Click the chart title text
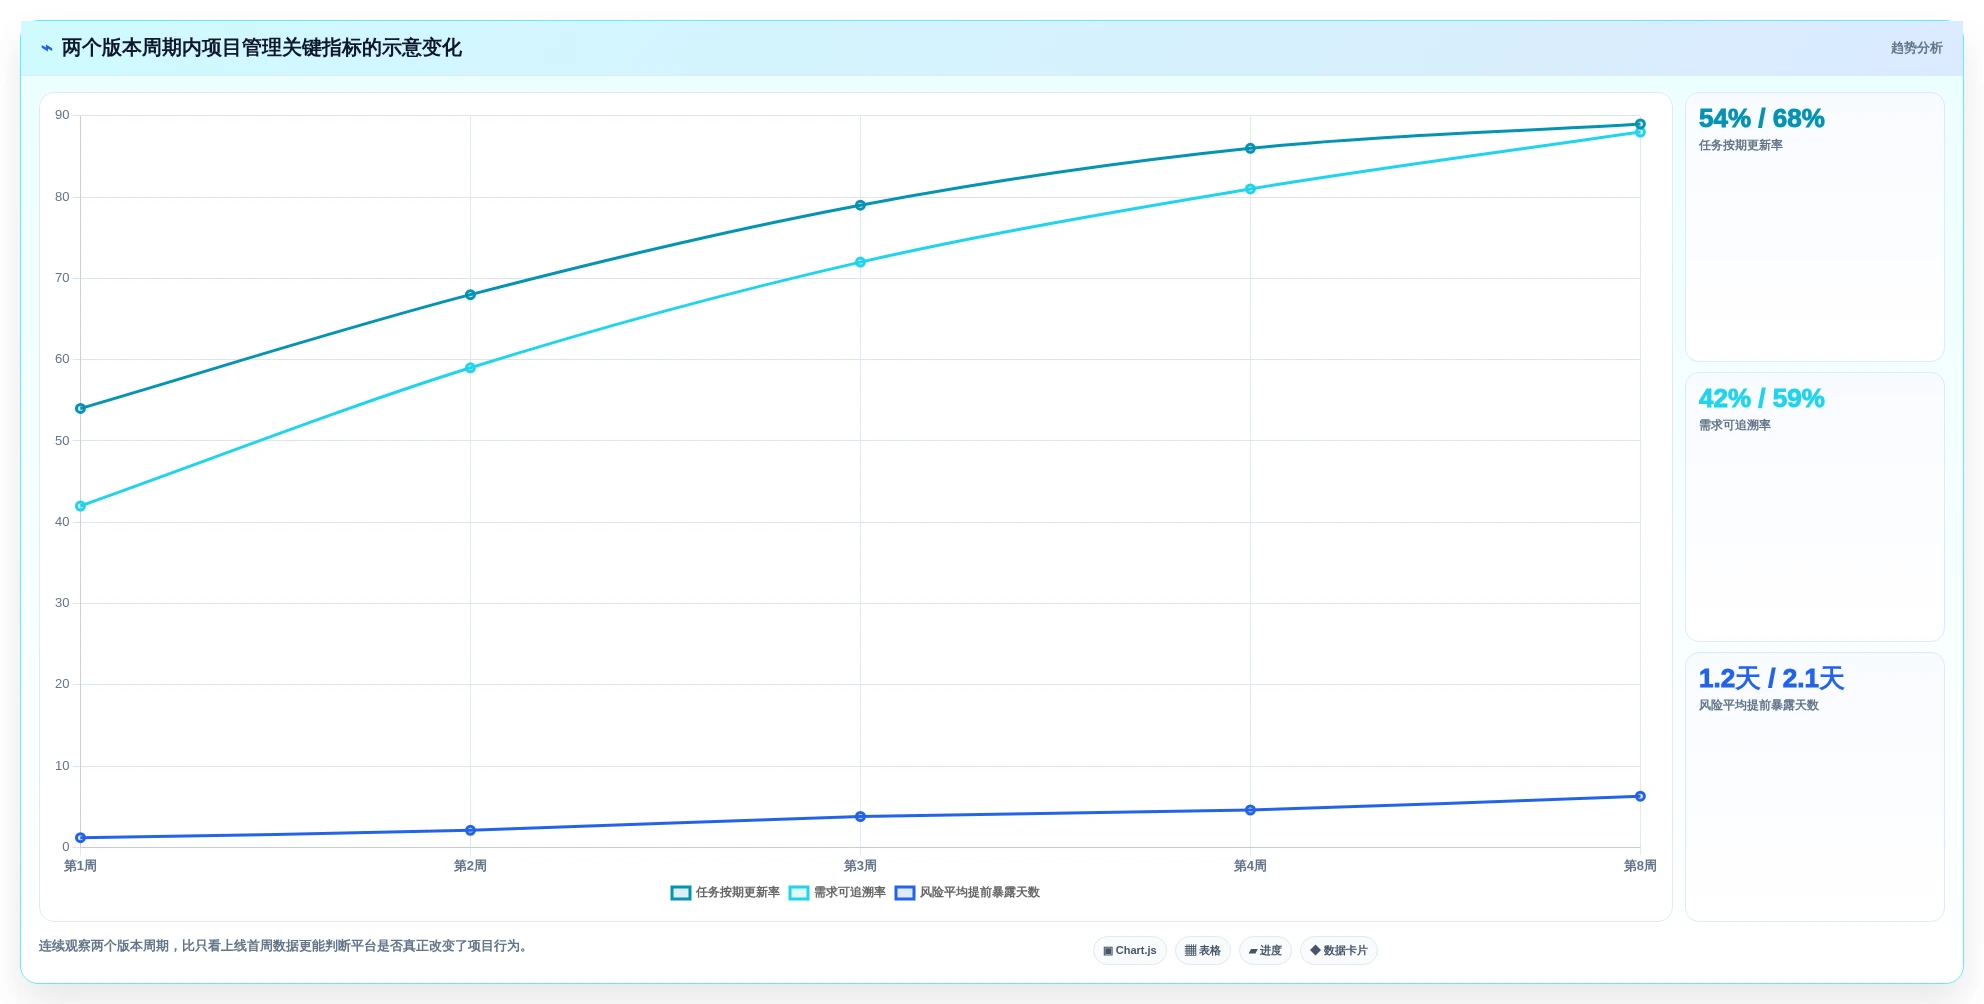 [262, 48]
